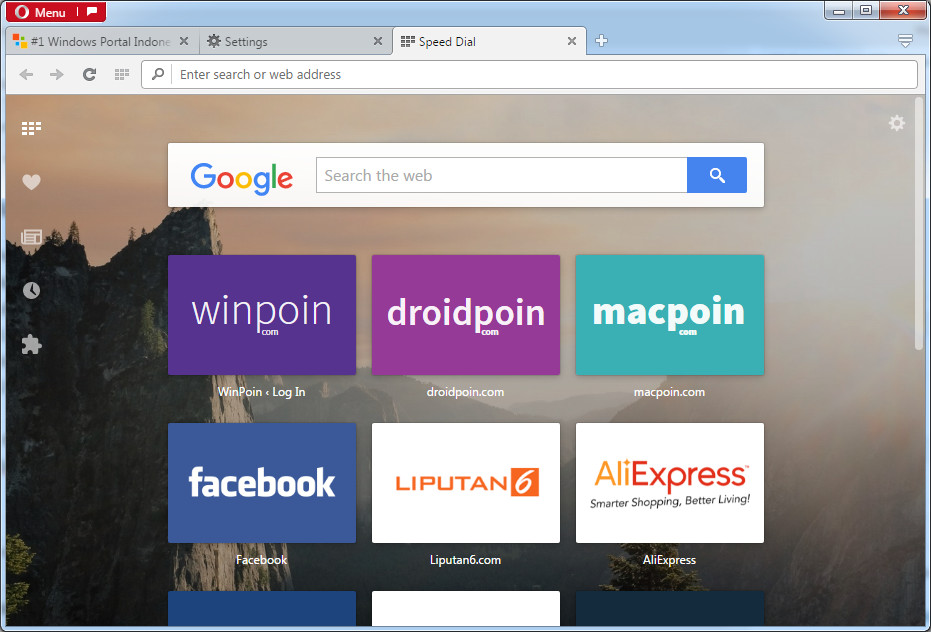The image size is (931, 632).
Task: Close the Settings tab
Action: tap(378, 41)
